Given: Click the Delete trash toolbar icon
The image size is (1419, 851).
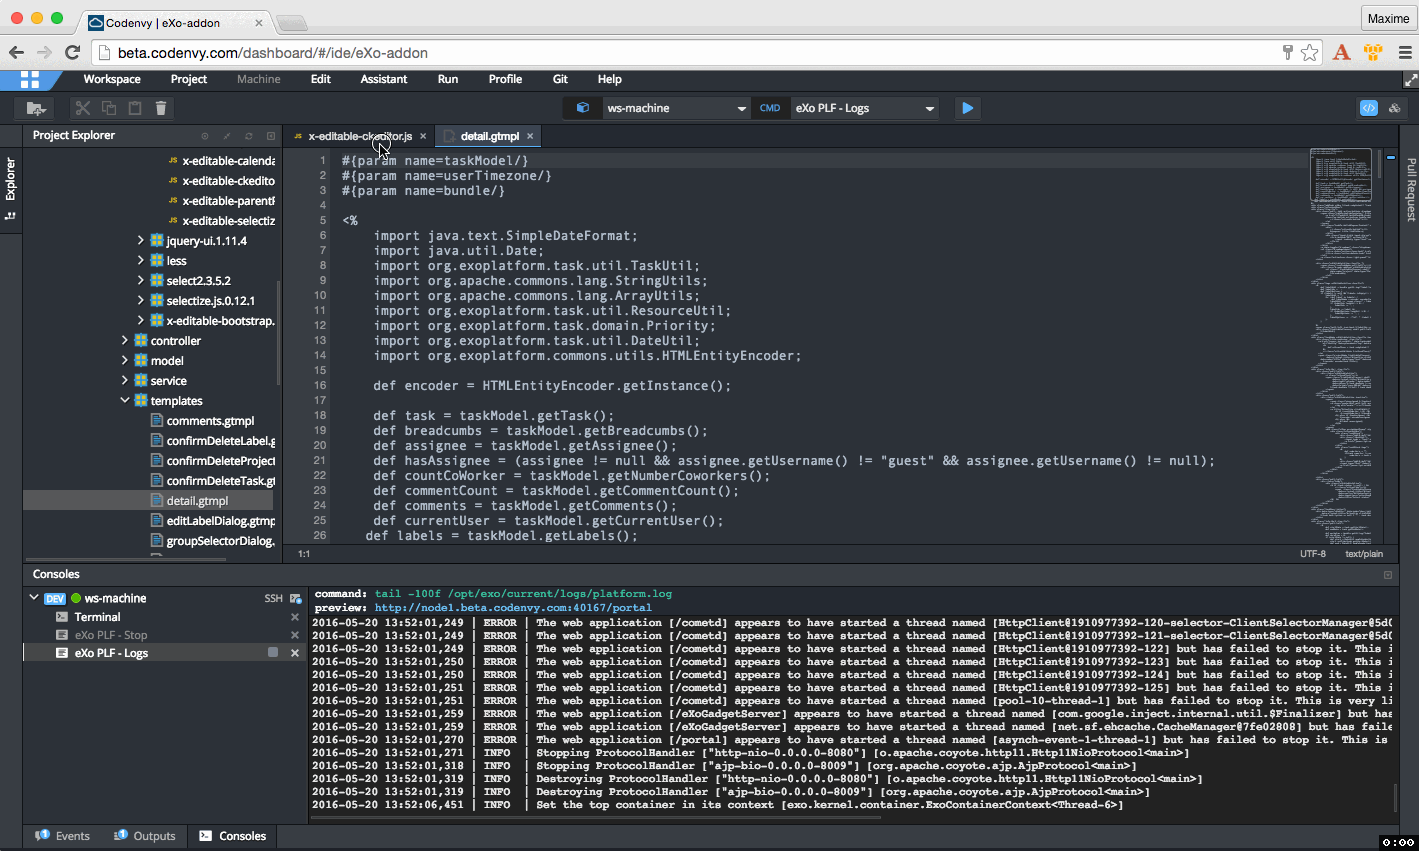Looking at the screenshot, I should 161,108.
